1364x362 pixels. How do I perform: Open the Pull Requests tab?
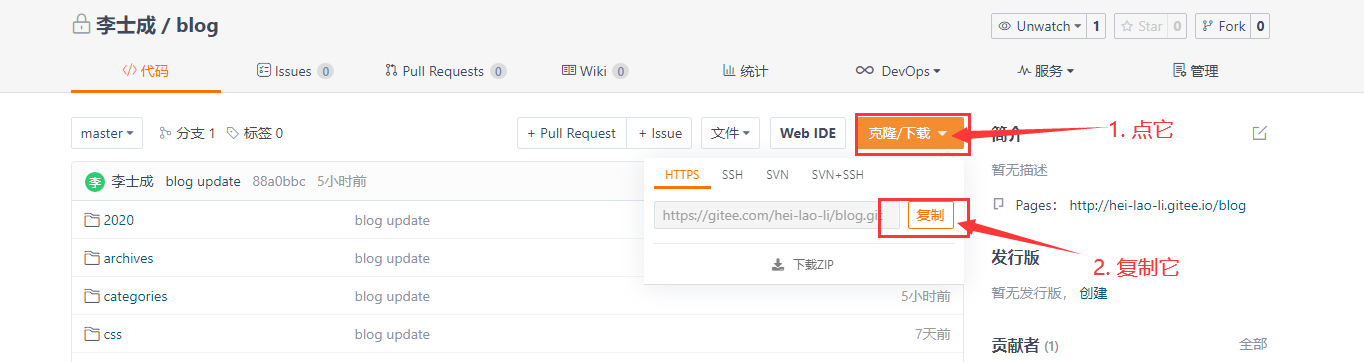point(445,71)
